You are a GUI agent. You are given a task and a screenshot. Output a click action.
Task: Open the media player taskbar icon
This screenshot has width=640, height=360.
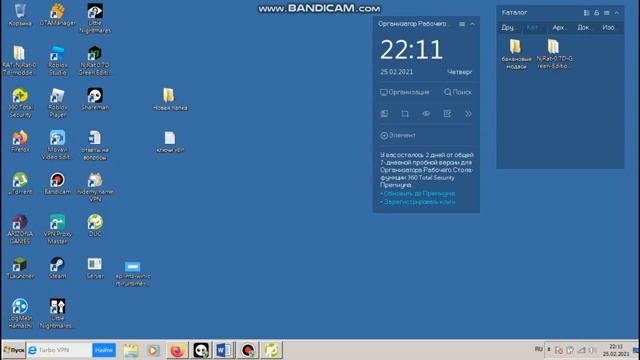(x=153, y=350)
